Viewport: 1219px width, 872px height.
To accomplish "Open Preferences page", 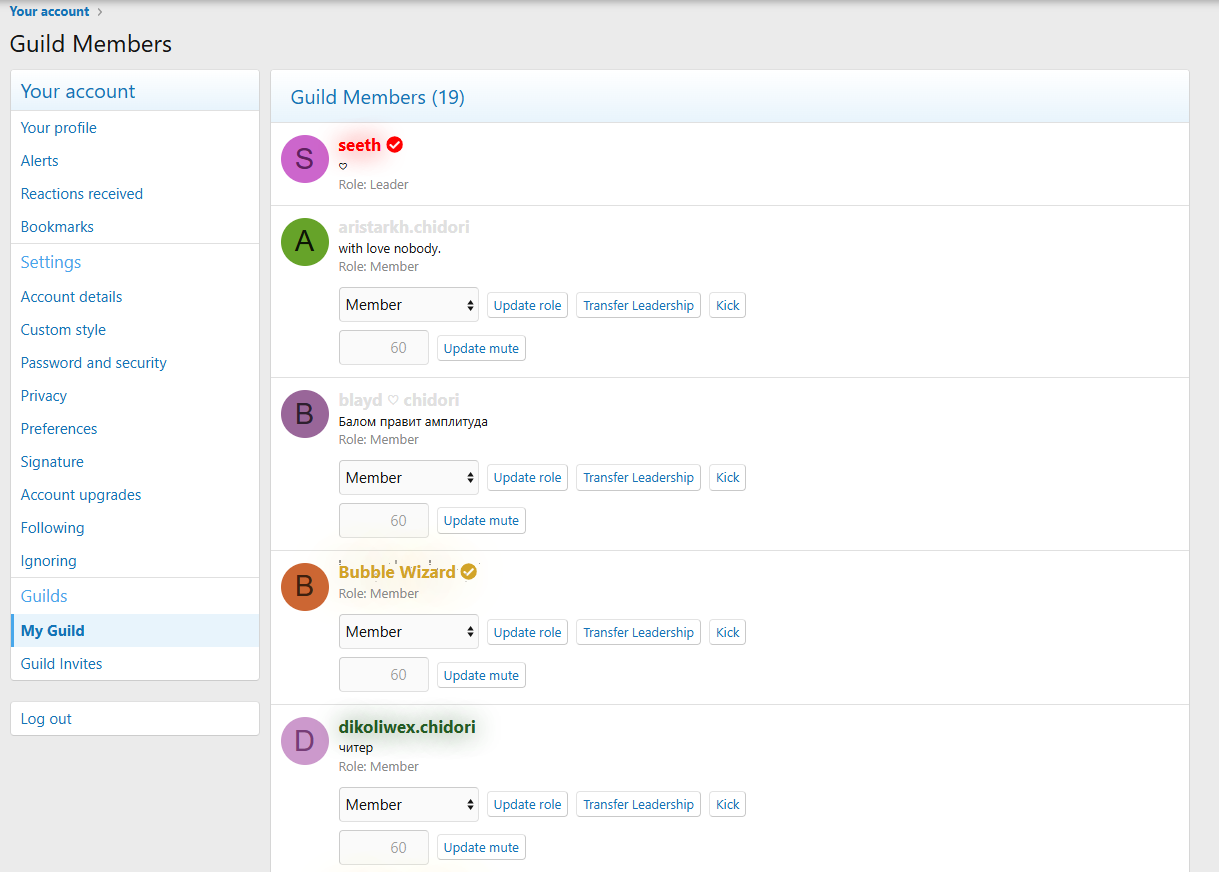I will pyautogui.click(x=135, y=429).
